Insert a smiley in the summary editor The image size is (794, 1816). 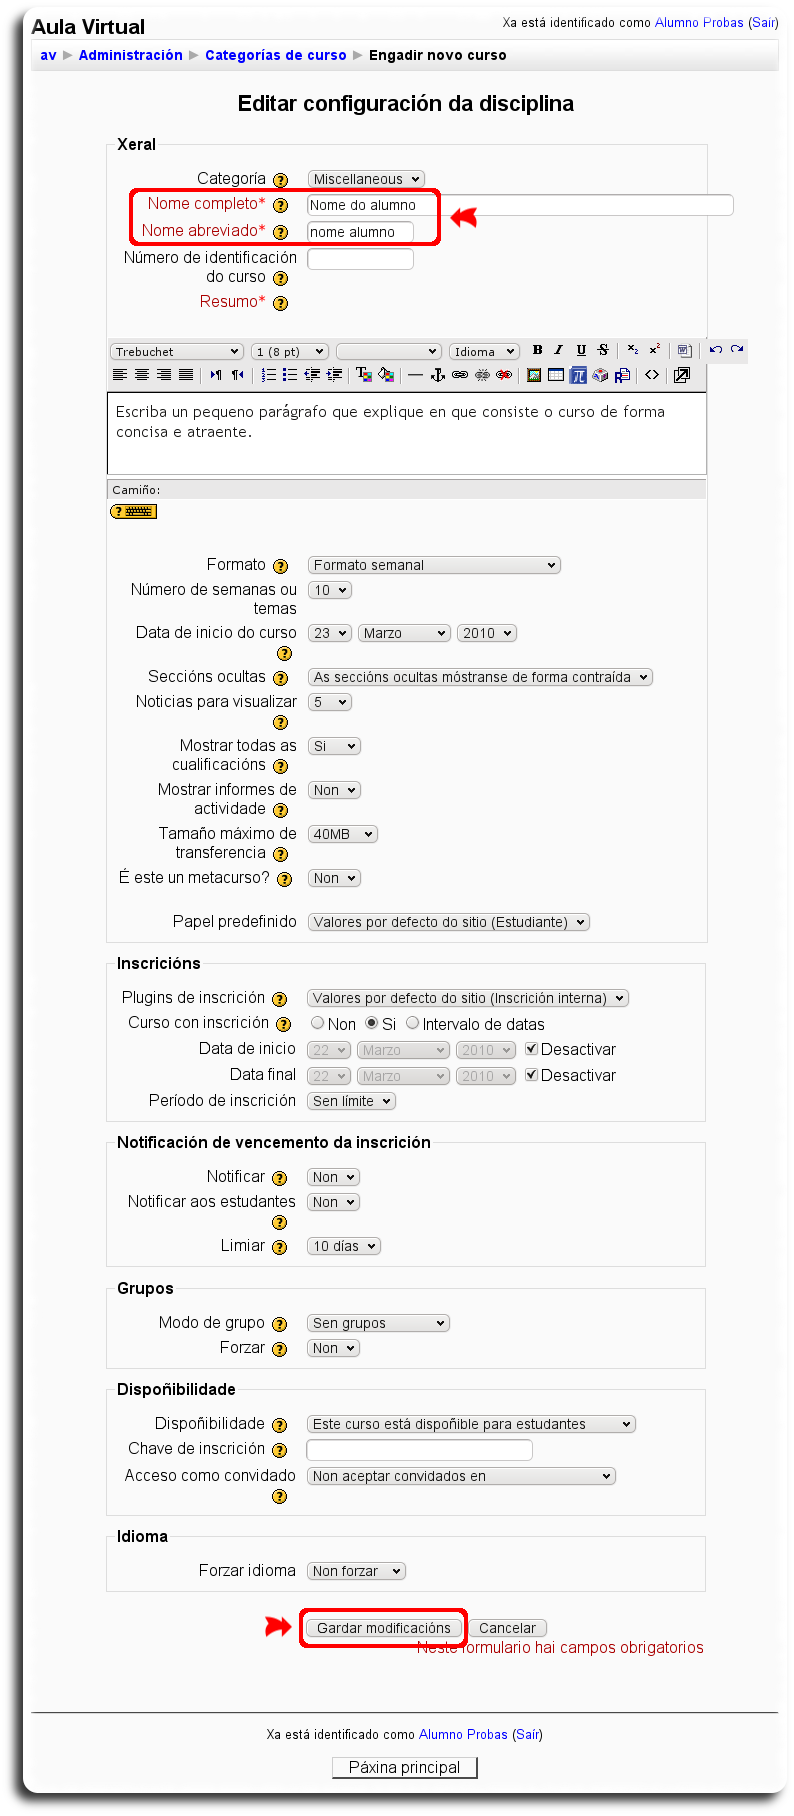(599, 374)
